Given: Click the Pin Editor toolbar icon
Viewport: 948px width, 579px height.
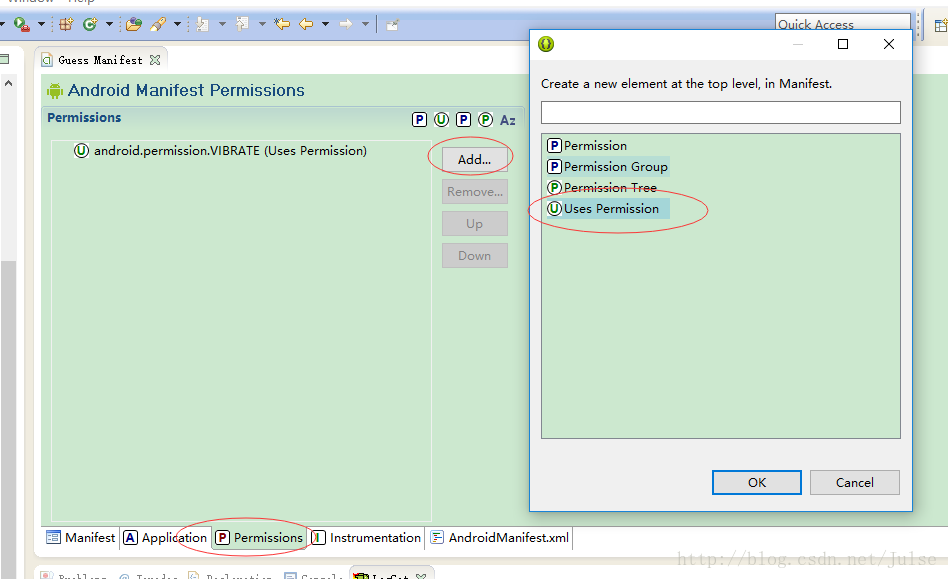Looking at the screenshot, I should [392, 25].
